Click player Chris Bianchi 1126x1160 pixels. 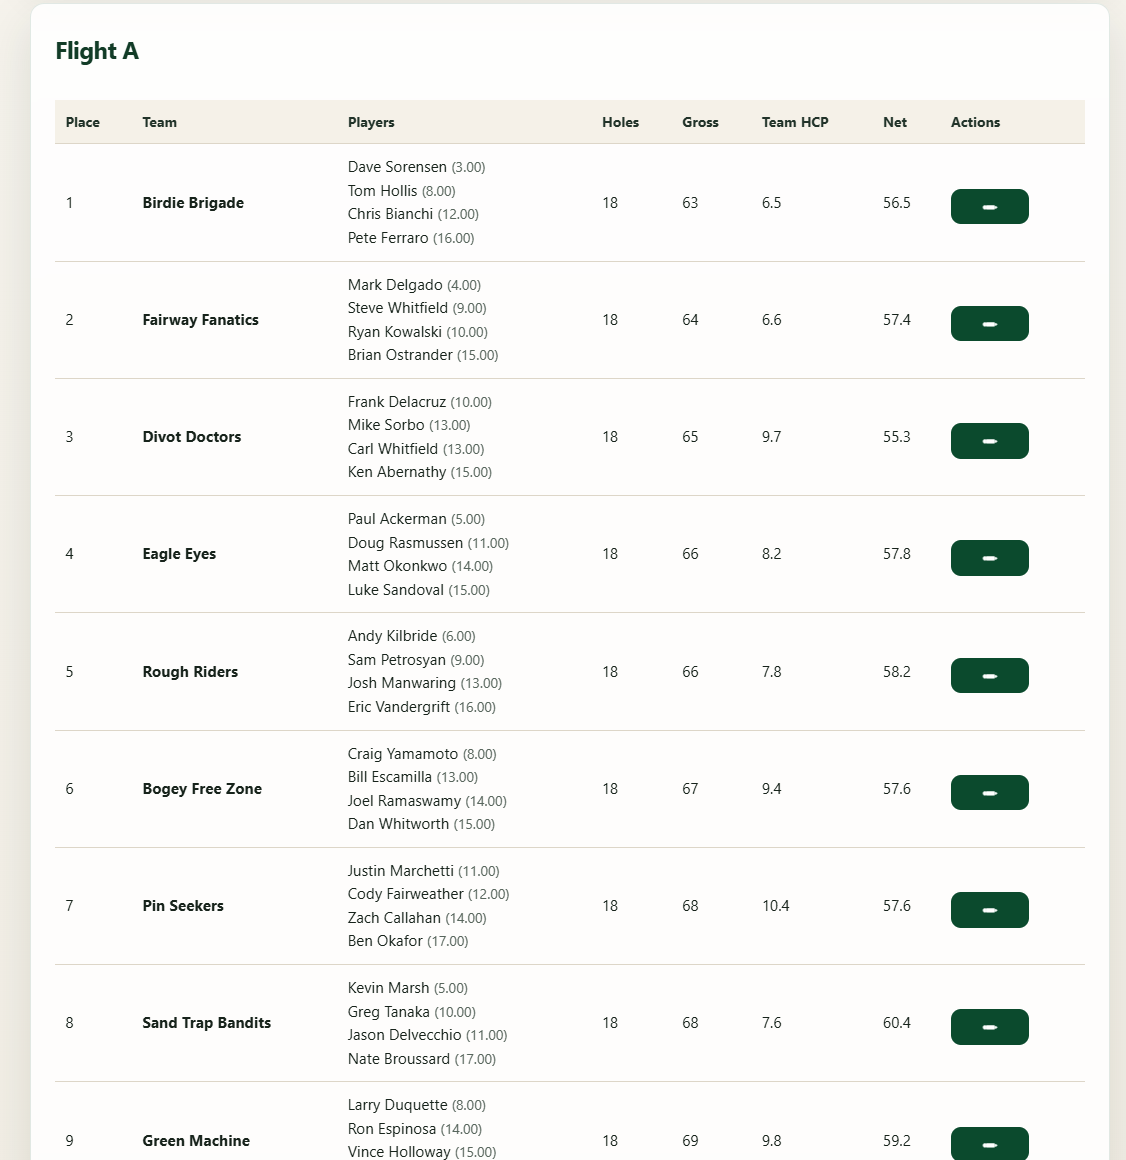391,214
